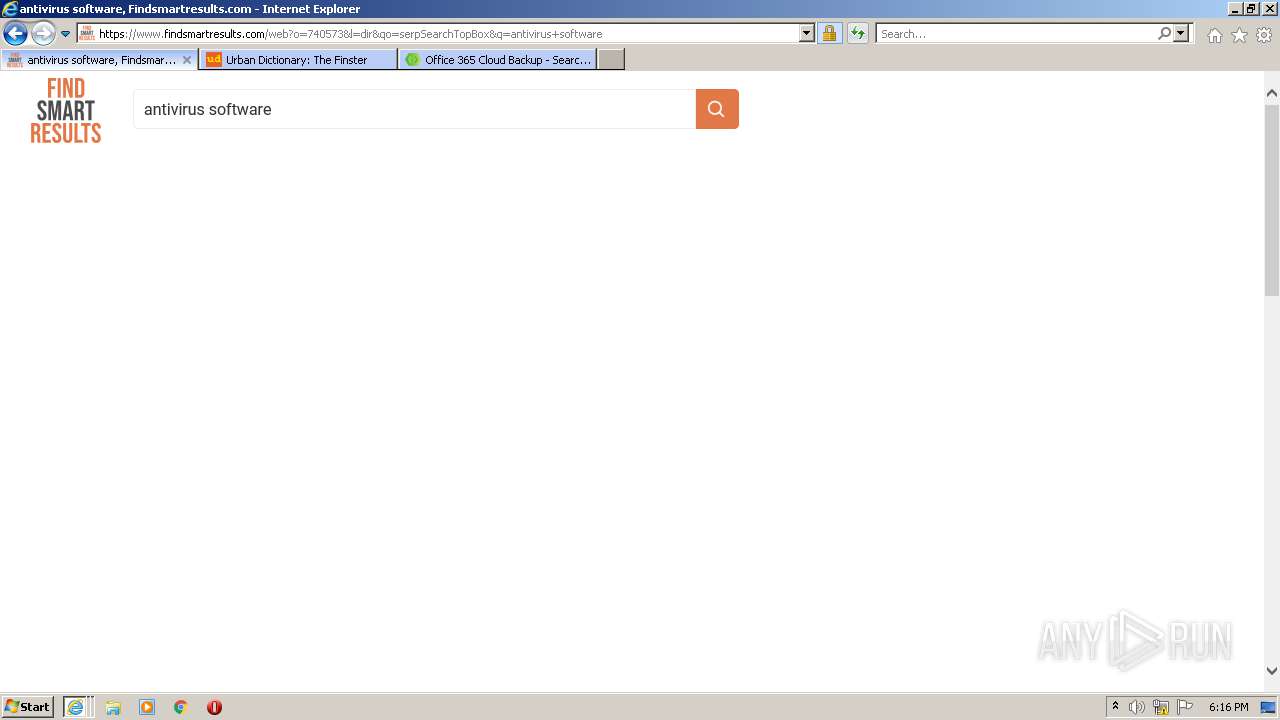The image size is (1280, 720).
Task: Click the orange search magnifier button
Action: 717,109
